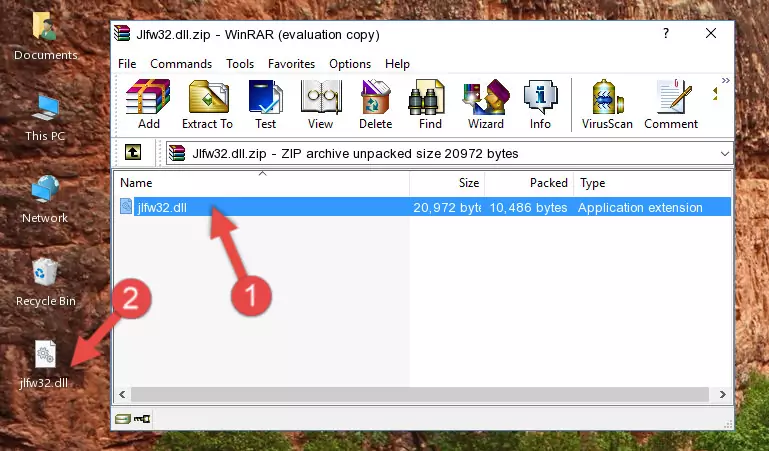
Task: Select the This PC desktop icon
Action: coord(45,118)
